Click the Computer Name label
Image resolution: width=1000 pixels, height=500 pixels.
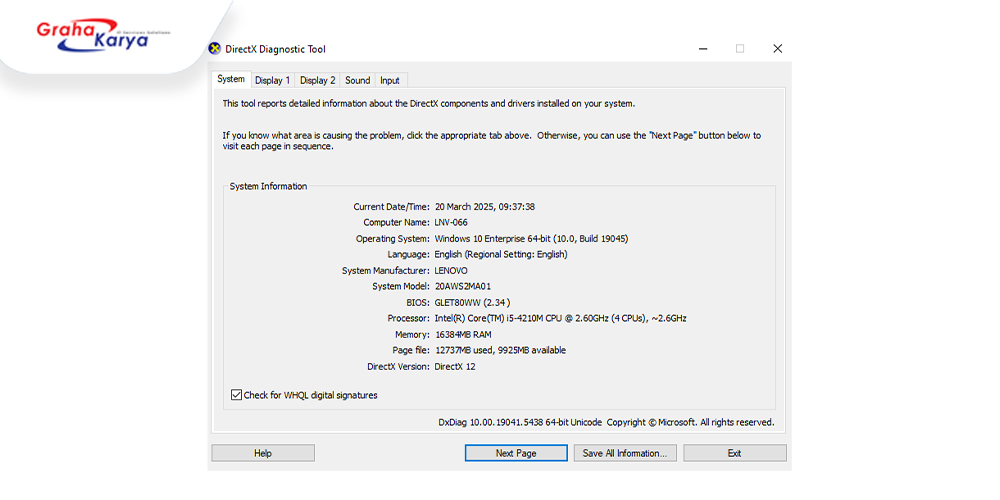[x=397, y=223]
